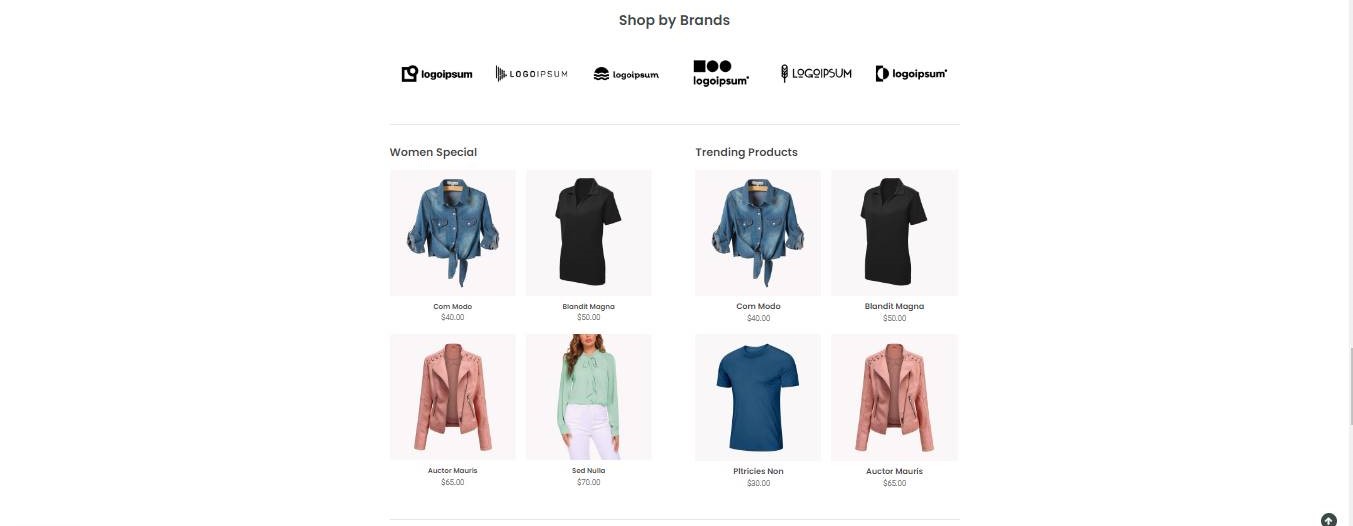
Task: Click Sed Nulla product title
Action: click(x=589, y=471)
